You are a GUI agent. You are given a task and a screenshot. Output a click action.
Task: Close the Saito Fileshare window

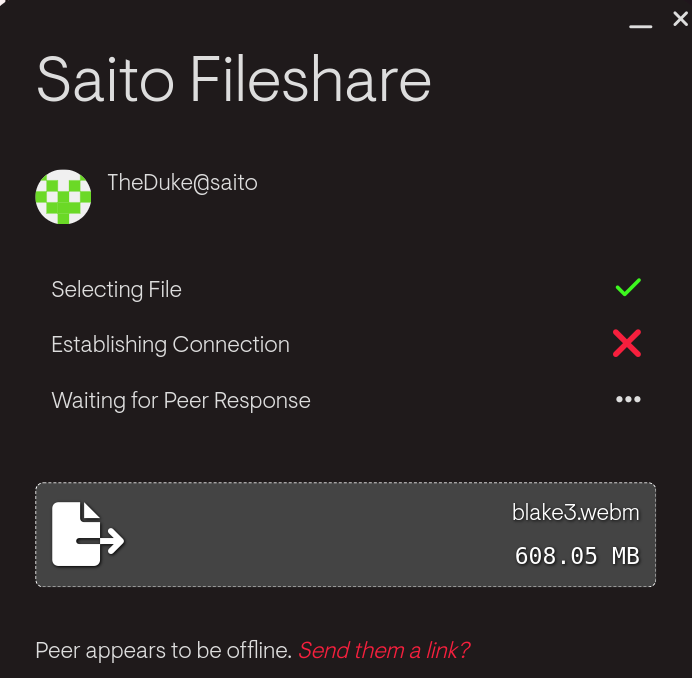click(x=680, y=18)
